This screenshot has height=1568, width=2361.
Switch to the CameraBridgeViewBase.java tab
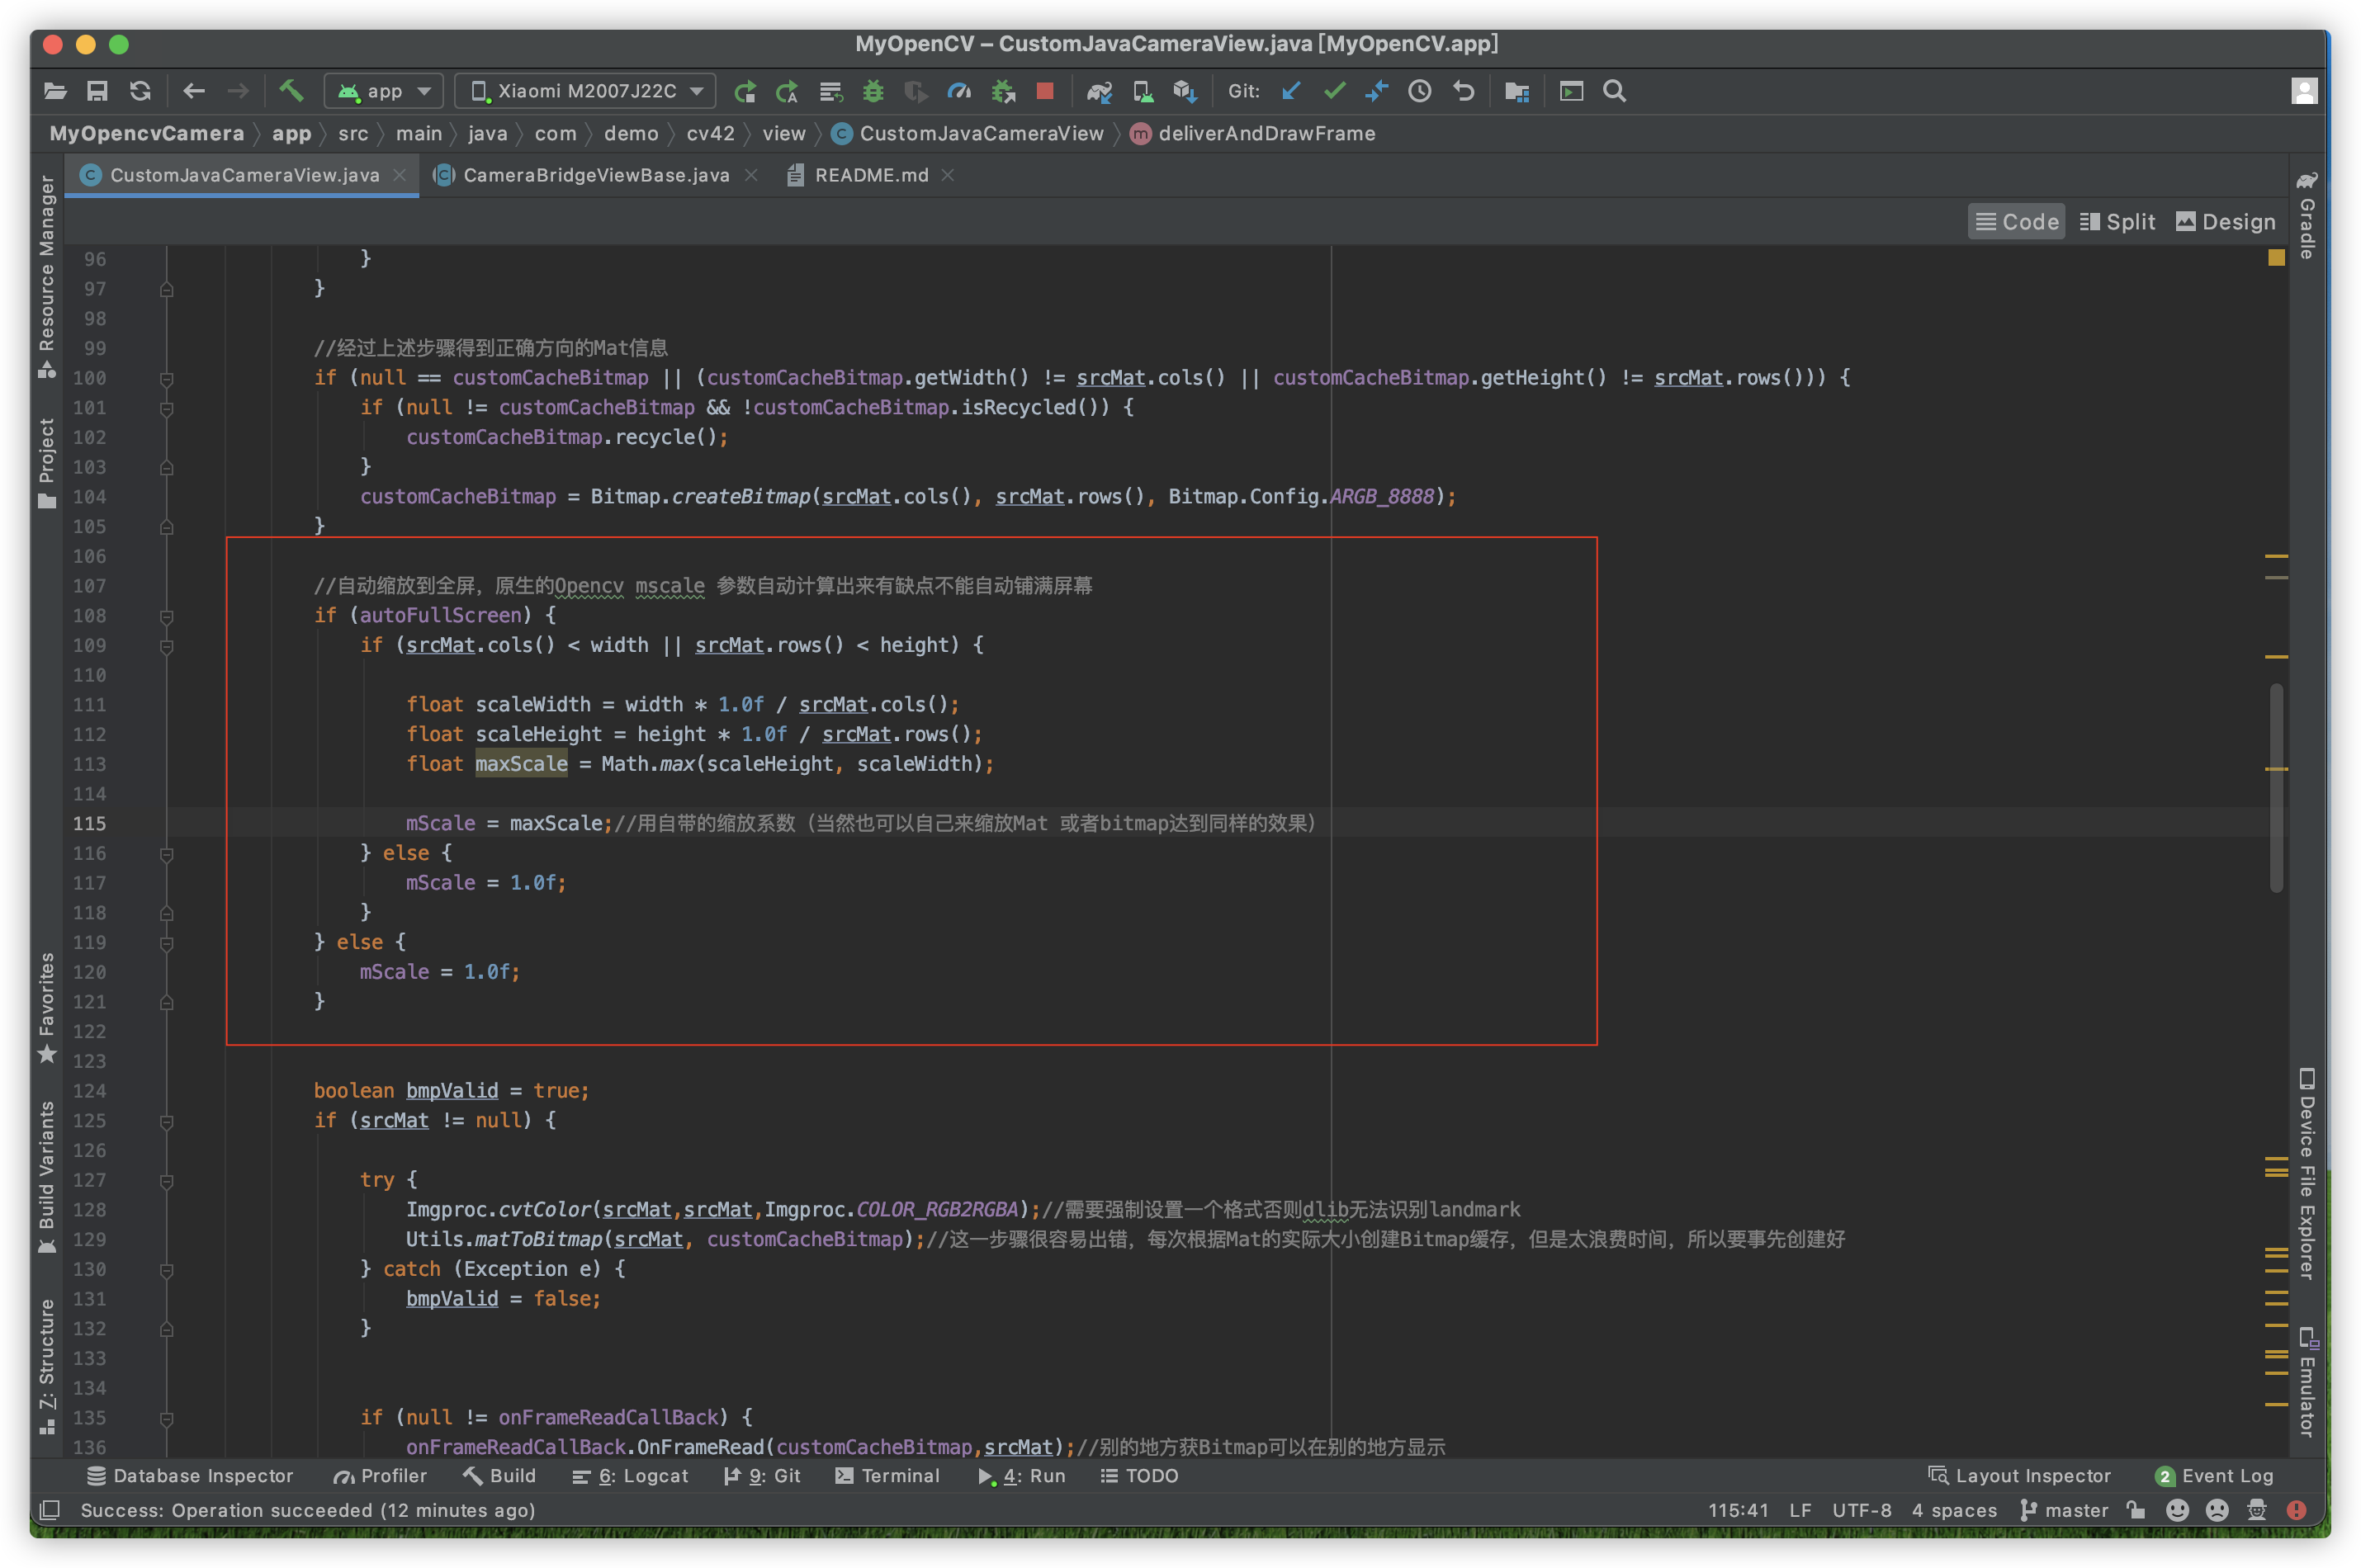(x=595, y=175)
